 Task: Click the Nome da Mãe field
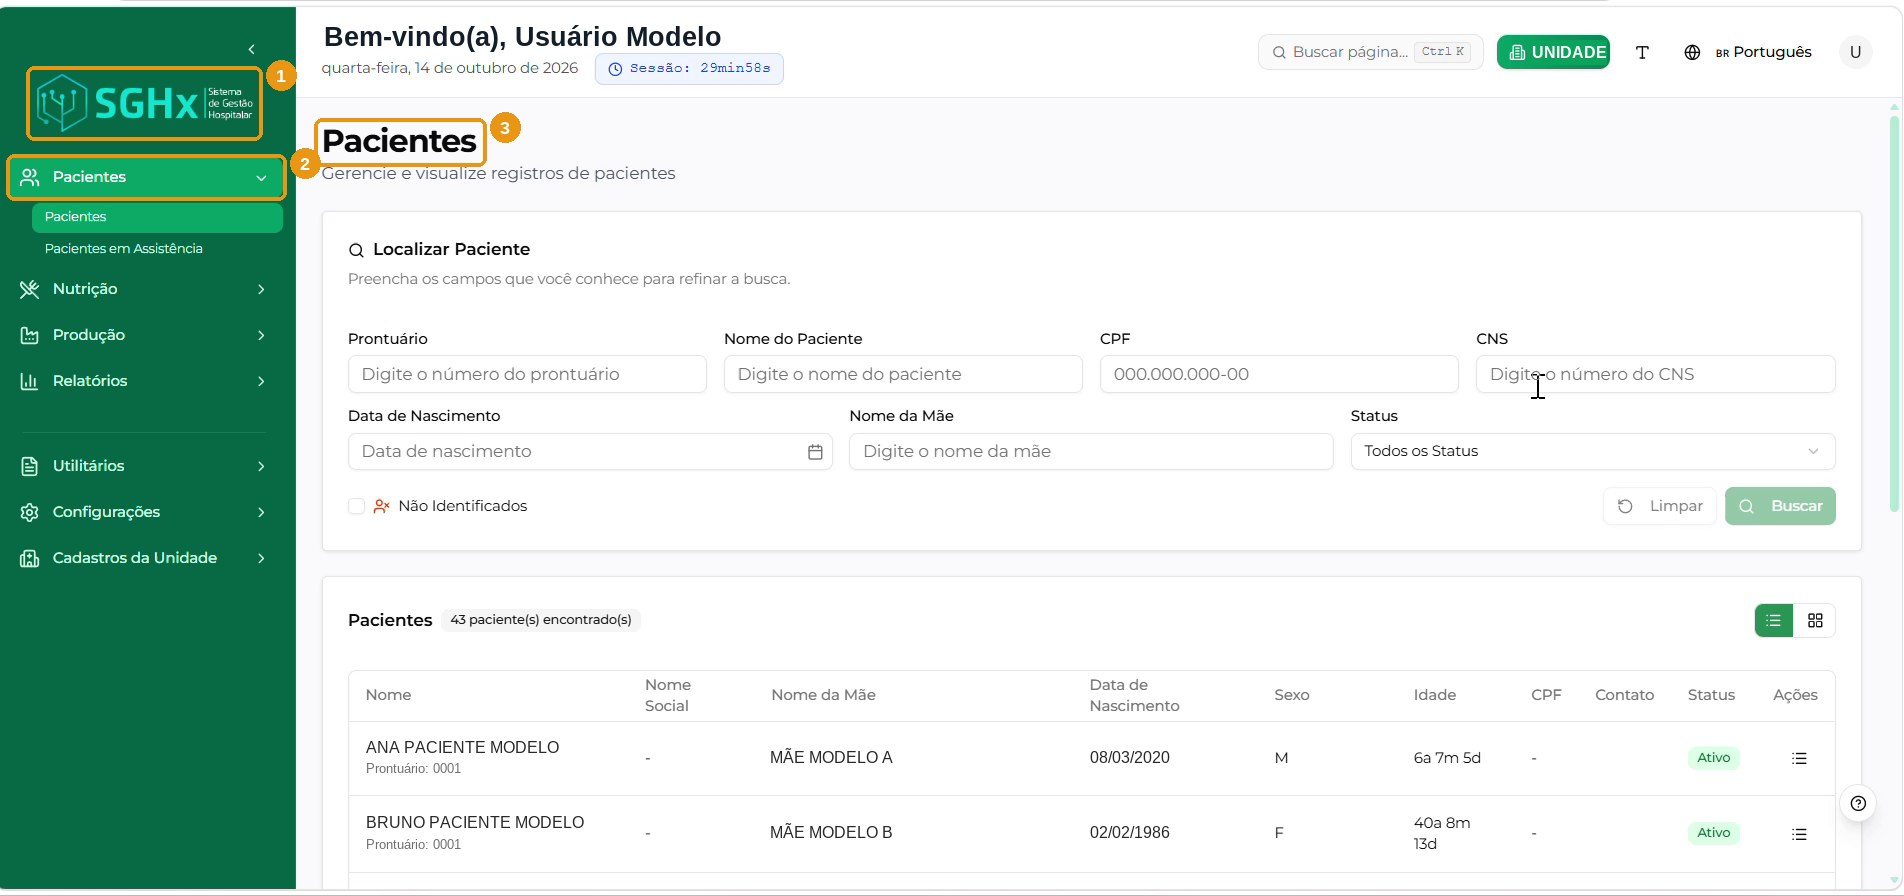(x=1091, y=451)
